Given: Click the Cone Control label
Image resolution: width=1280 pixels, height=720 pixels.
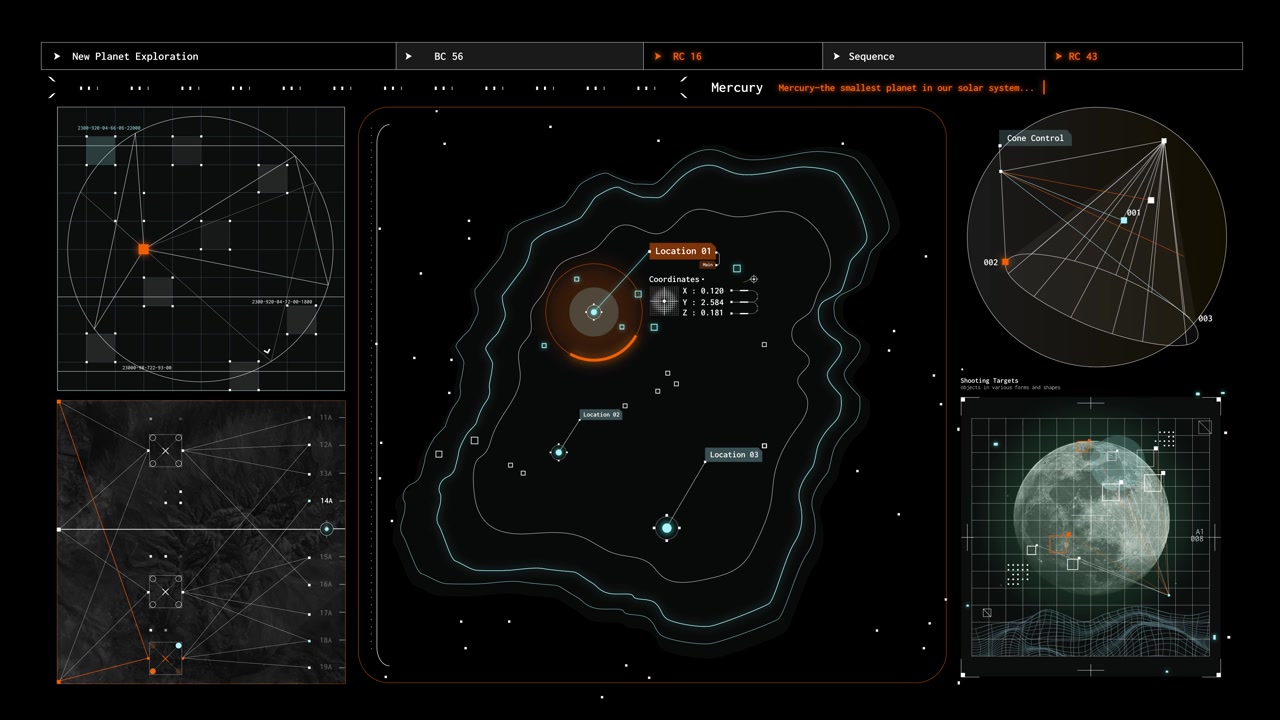Looking at the screenshot, I should coord(1035,138).
